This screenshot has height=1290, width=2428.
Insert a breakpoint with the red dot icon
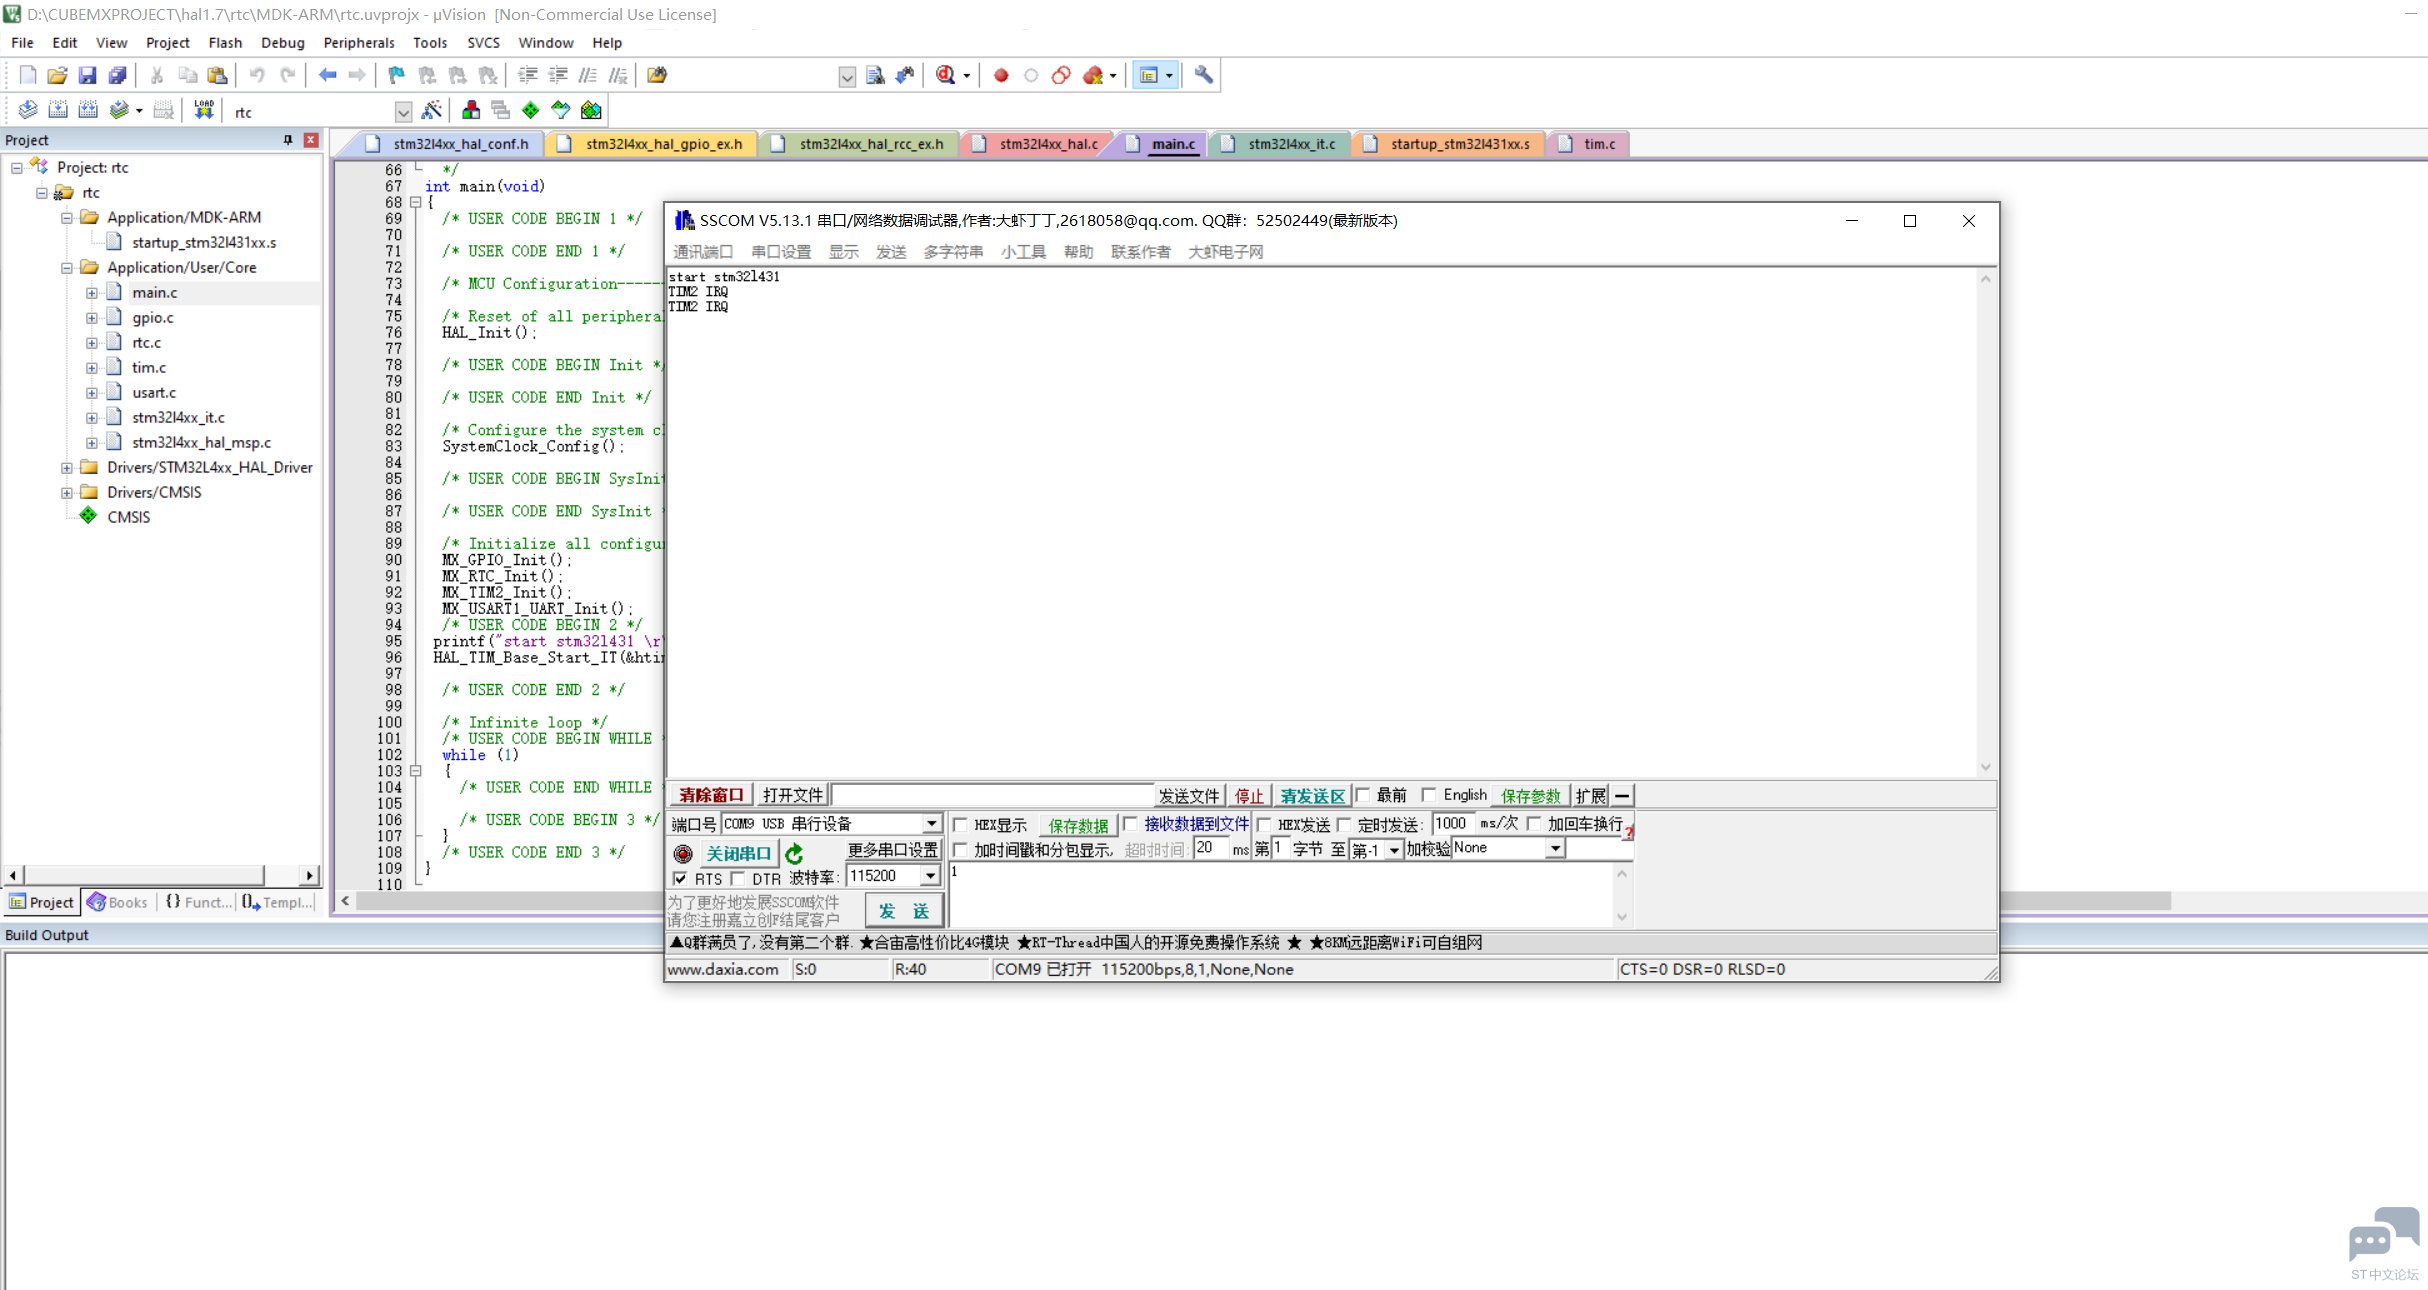[1001, 75]
